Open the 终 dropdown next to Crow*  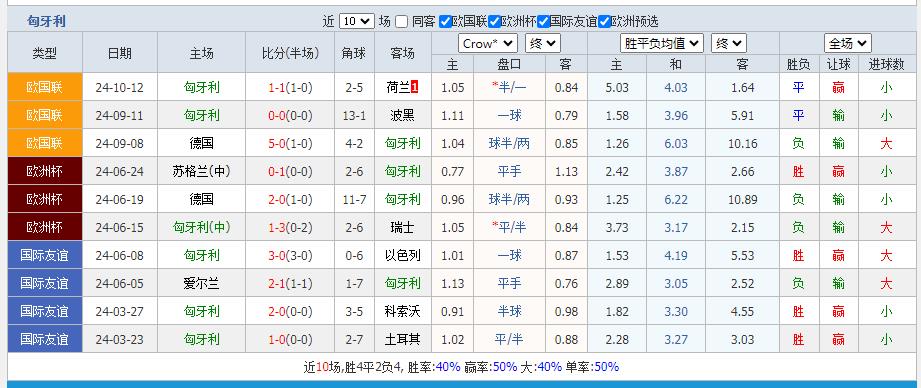pos(543,43)
